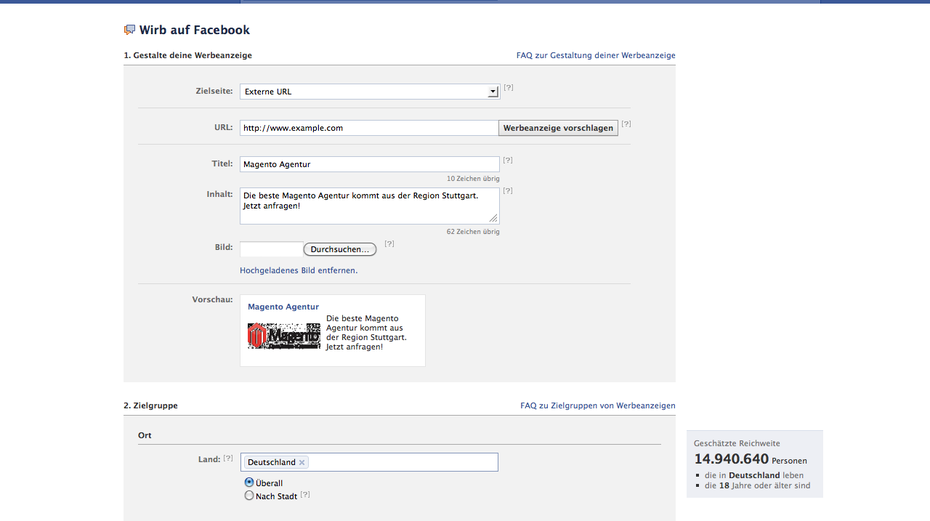The width and height of the screenshot is (930, 521).
Task: Remove Deutschland tag with its x icon
Action: pos(302,462)
